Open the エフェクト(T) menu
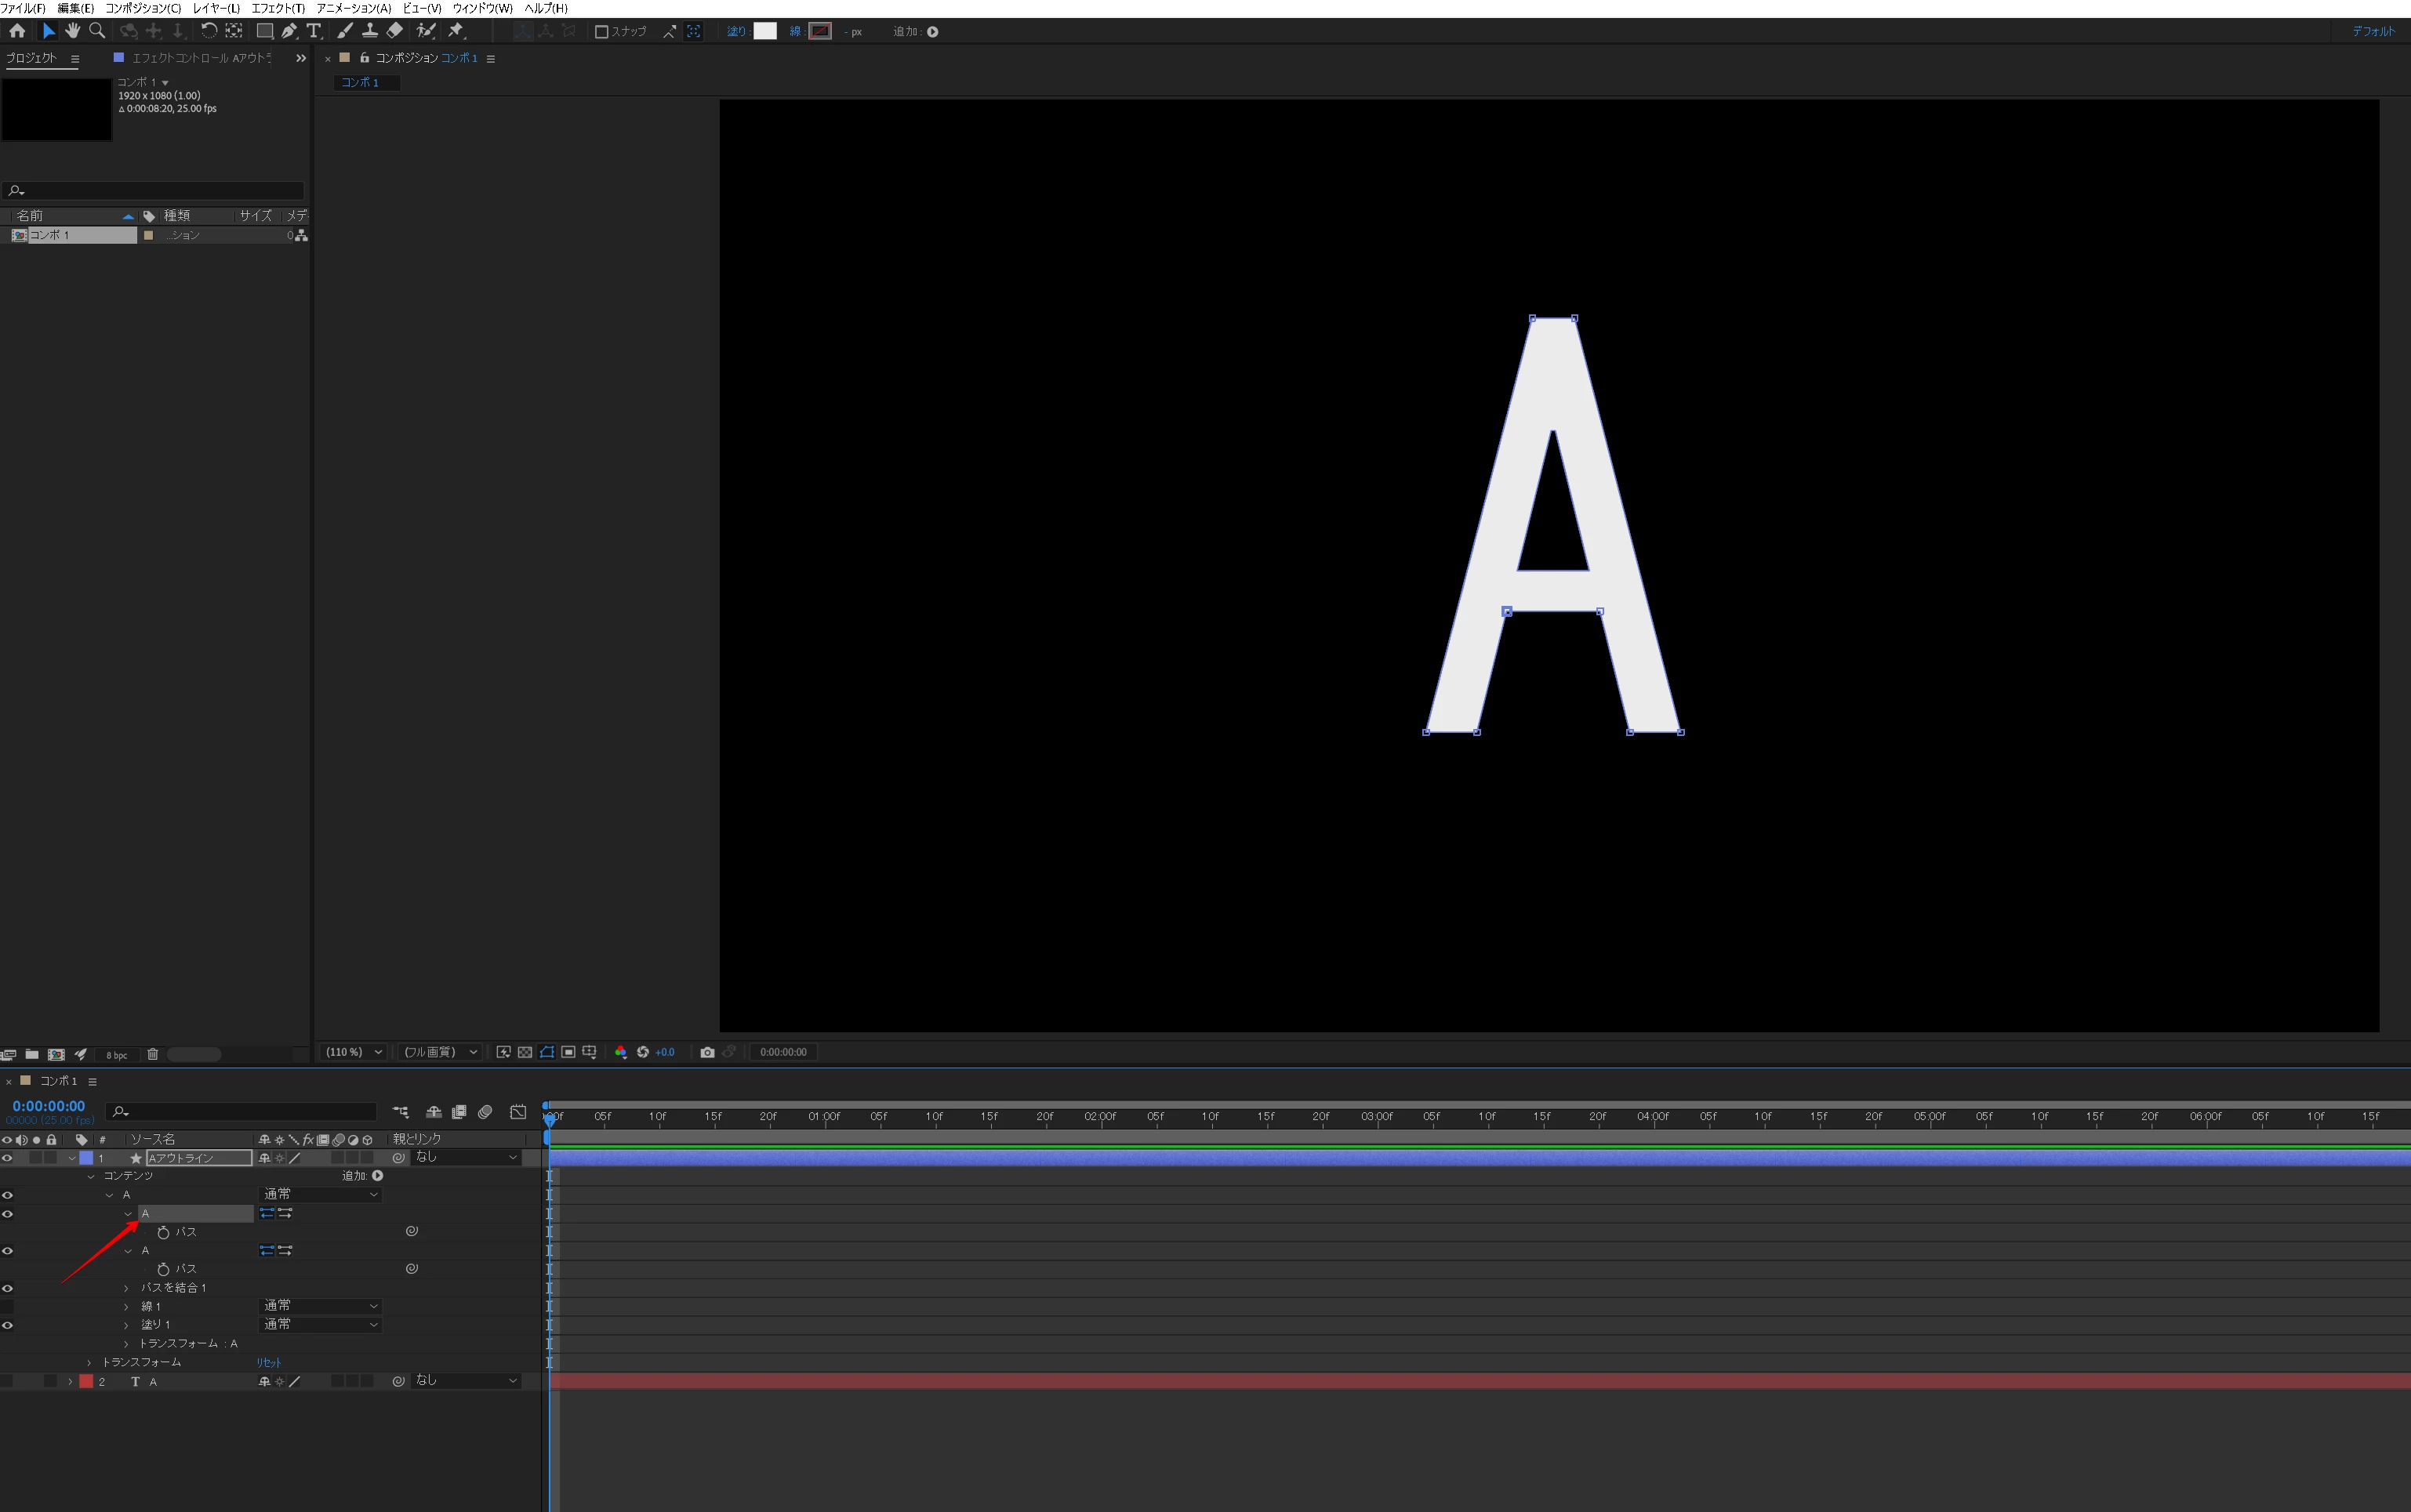2411x1512 pixels. pyautogui.click(x=277, y=8)
